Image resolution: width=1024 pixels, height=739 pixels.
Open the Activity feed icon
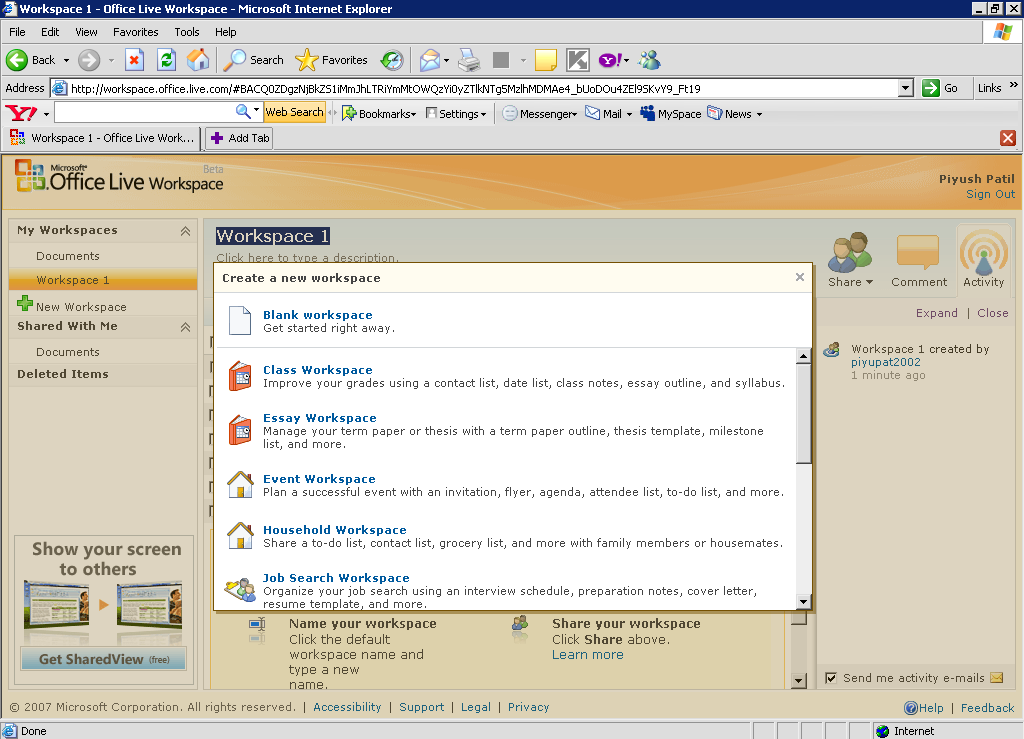[983, 252]
